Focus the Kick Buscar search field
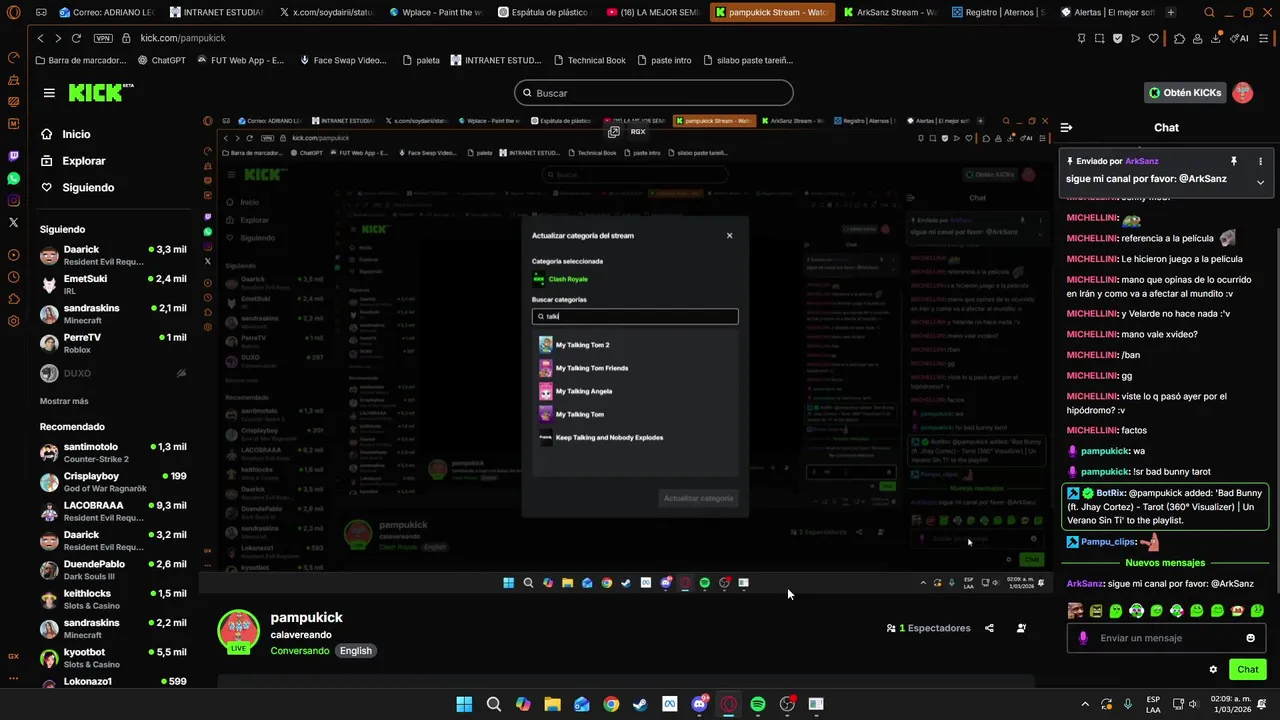This screenshot has width=1280, height=720. pos(654,93)
